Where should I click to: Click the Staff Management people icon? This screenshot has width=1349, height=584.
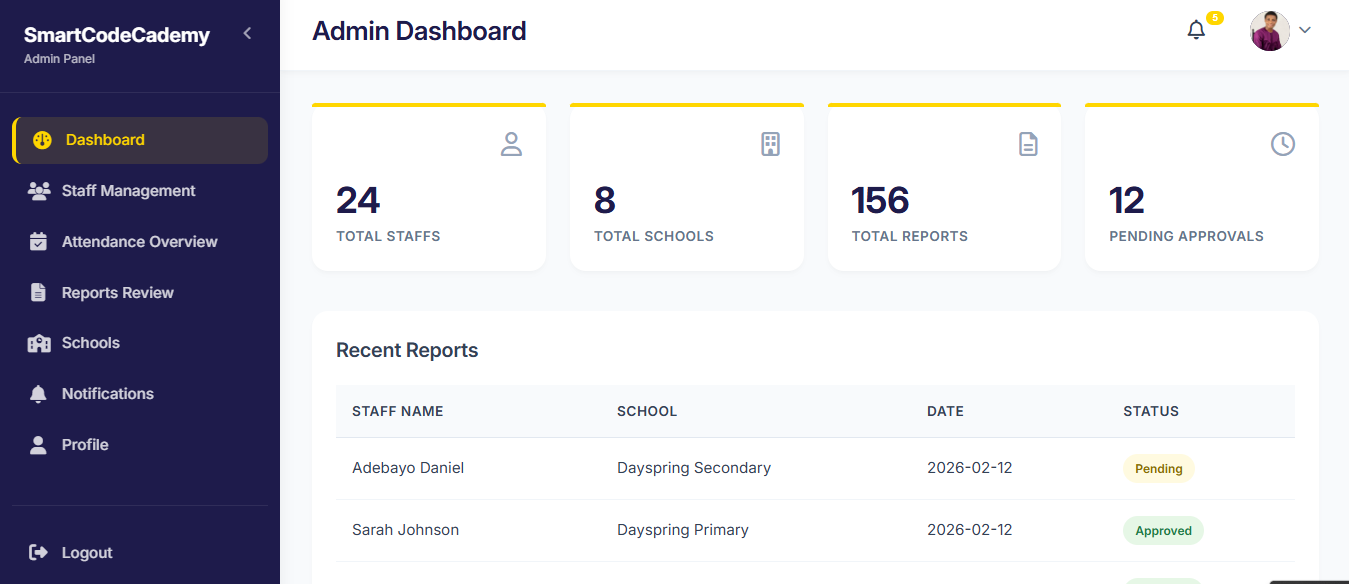[x=39, y=191]
